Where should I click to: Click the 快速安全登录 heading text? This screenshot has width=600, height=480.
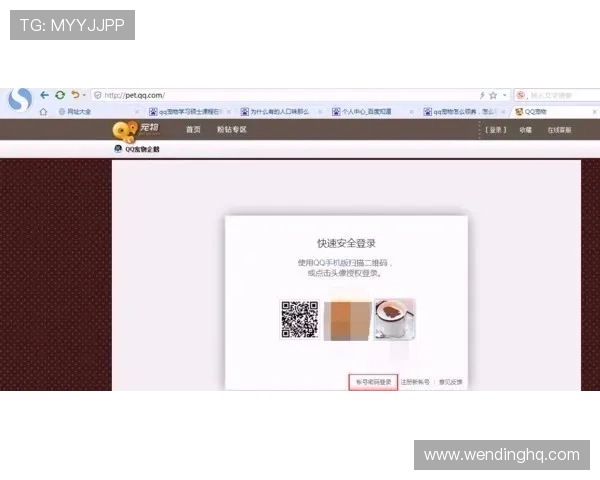(x=346, y=243)
